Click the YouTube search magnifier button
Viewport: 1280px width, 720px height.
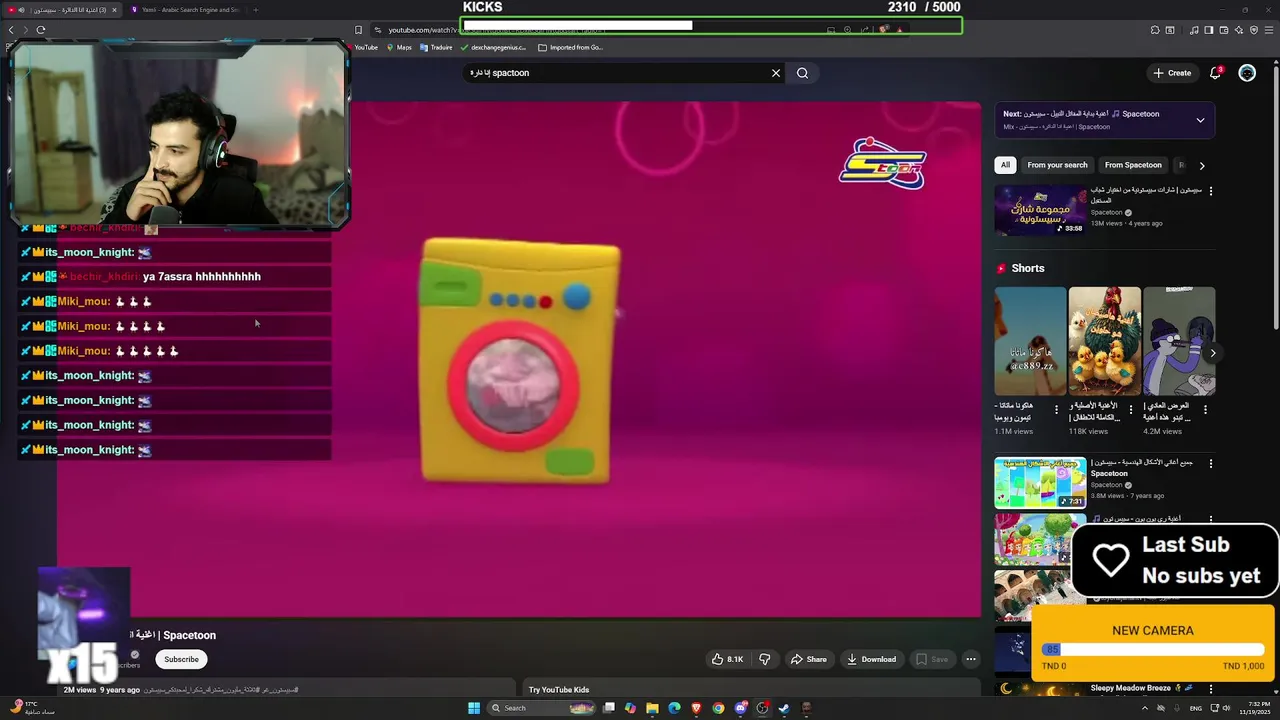[802, 73]
